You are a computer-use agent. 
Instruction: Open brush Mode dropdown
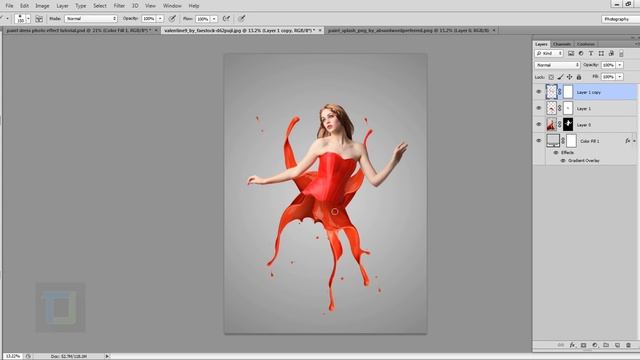coord(91,18)
